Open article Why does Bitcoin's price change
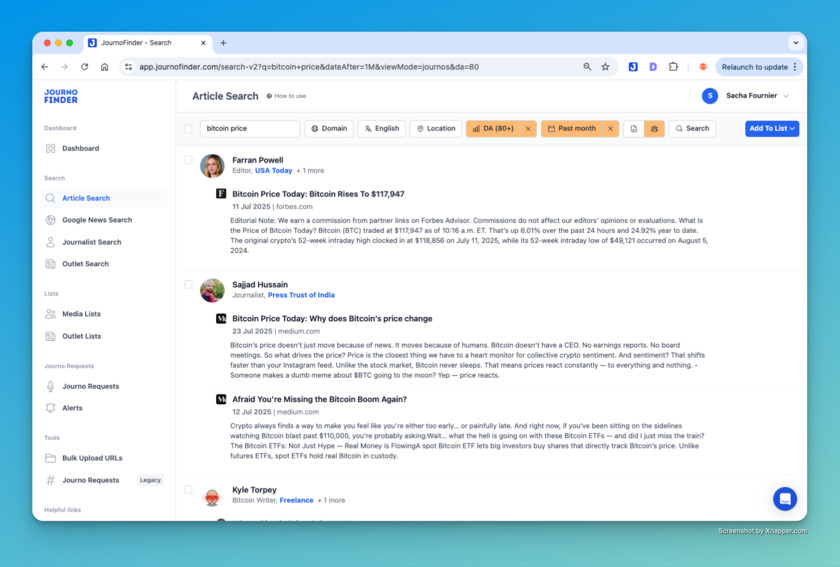 coord(332,319)
